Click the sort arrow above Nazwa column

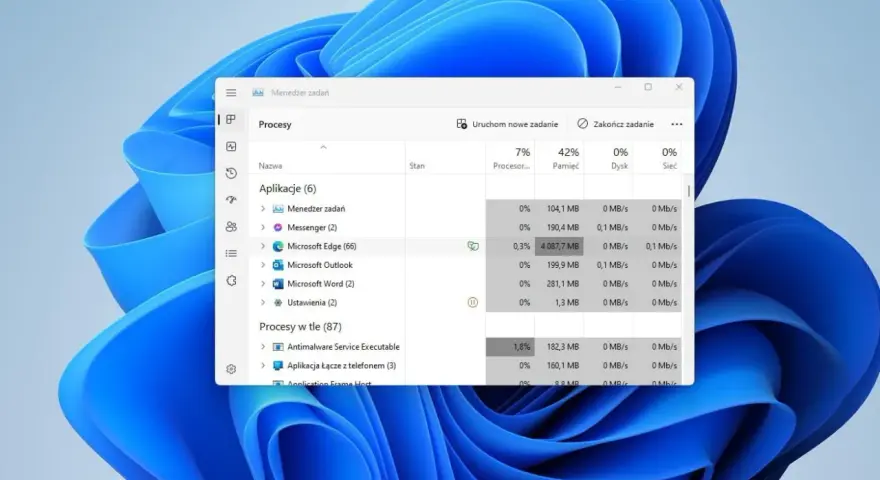tap(323, 147)
